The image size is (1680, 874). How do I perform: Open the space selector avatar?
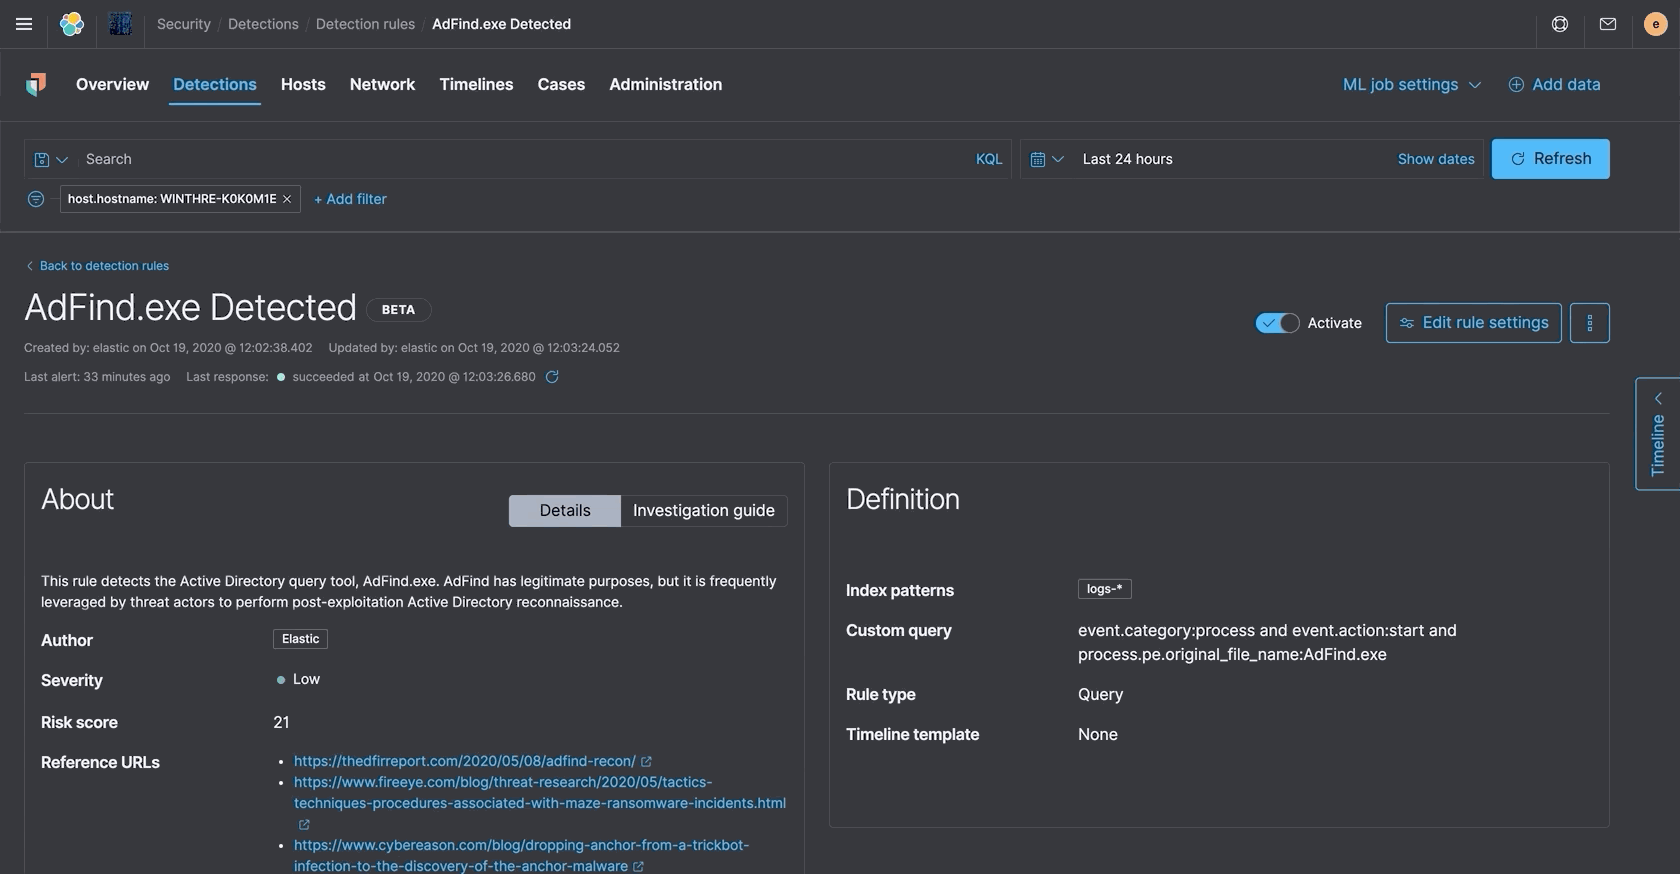pos(121,24)
